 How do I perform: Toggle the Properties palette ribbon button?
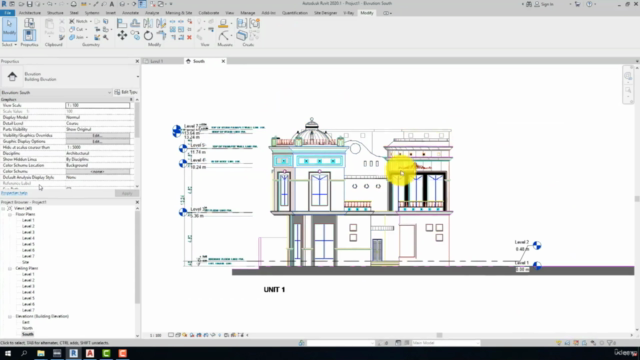pyautogui.click(x=29, y=35)
